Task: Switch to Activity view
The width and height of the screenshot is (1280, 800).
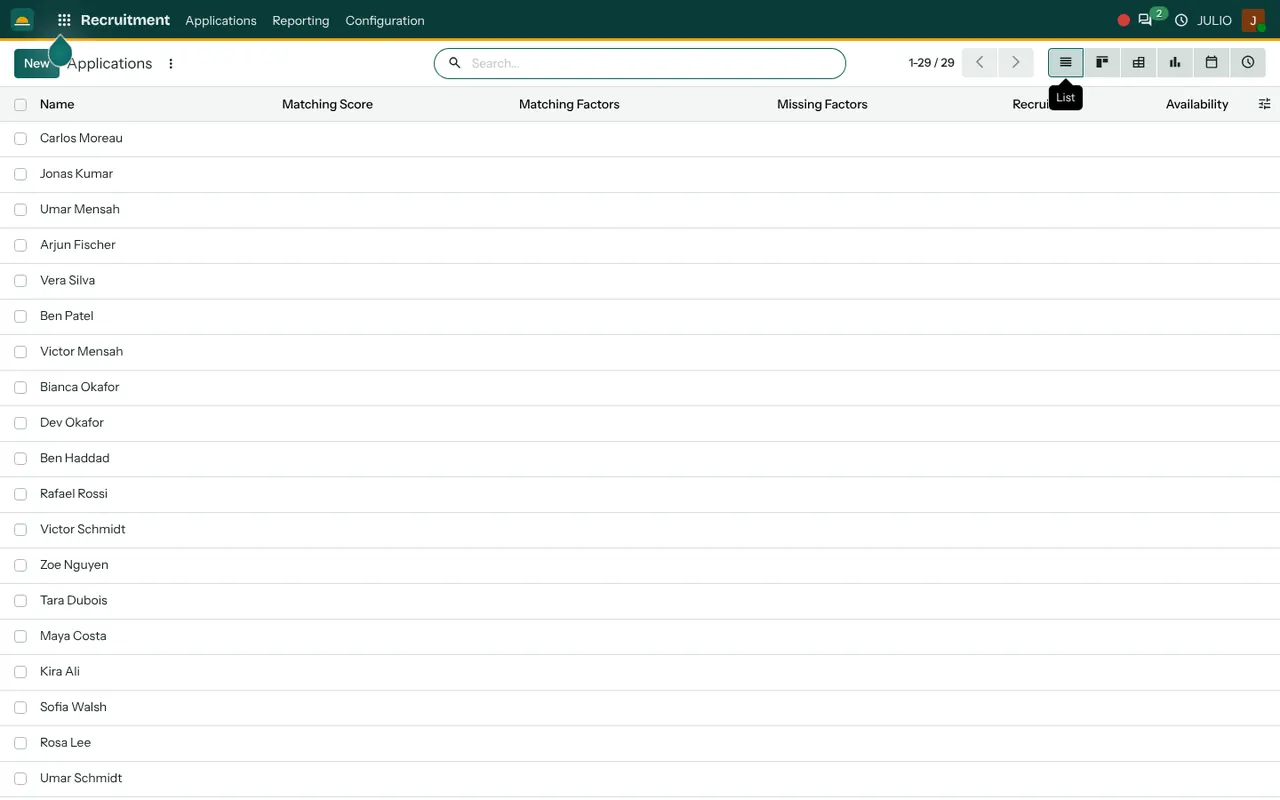Action: [1248, 62]
